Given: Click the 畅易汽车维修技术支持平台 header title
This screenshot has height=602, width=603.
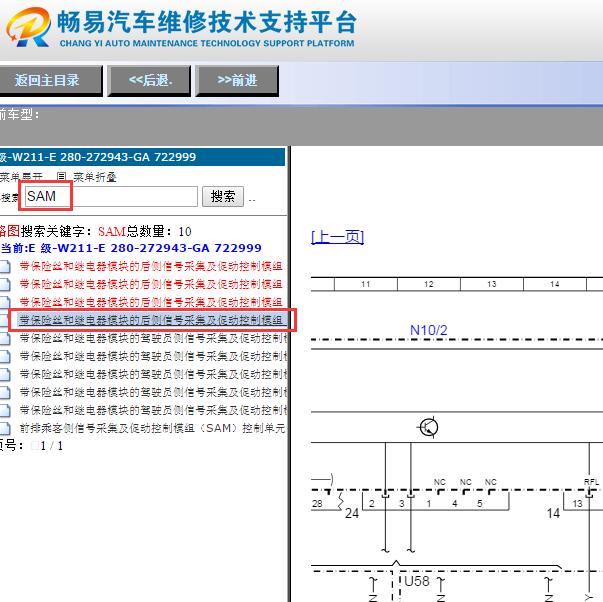Looking at the screenshot, I should 207,22.
